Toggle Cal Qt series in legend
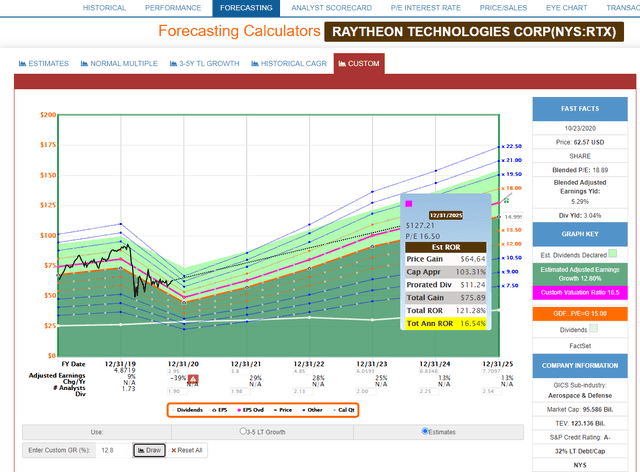The width and height of the screenshot is (640, 472). 344,410
